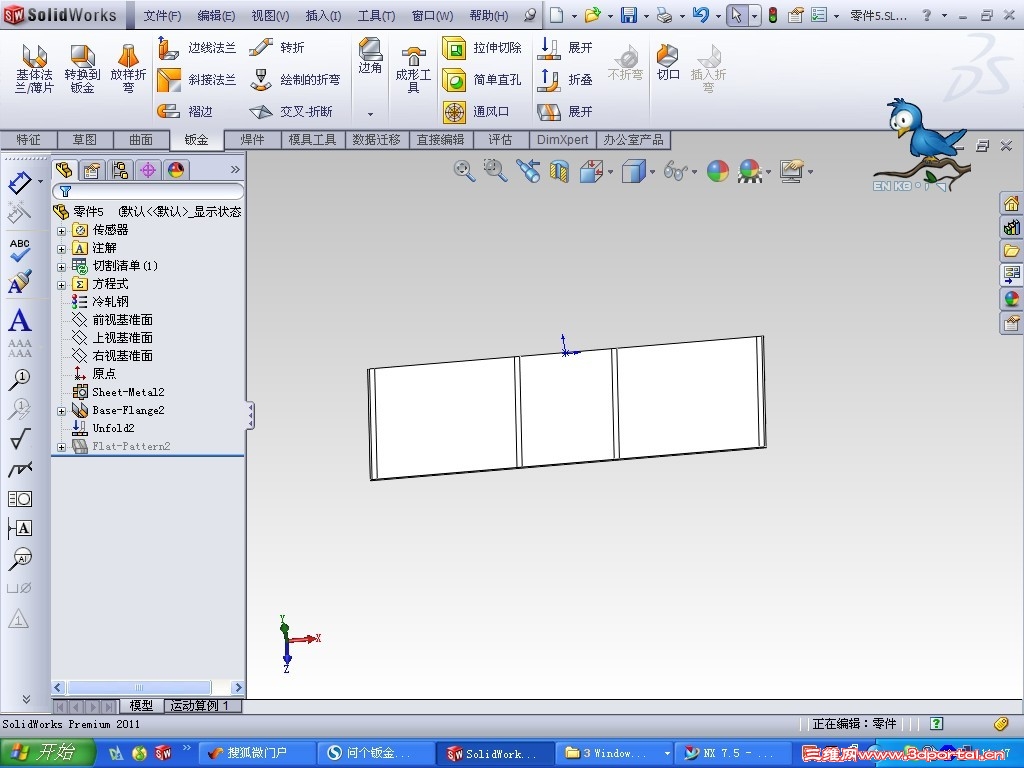1024x768 pixels.
Task: Select the Sketched Bend tool (绘制的折弯)
Action: tap(295, 80)
